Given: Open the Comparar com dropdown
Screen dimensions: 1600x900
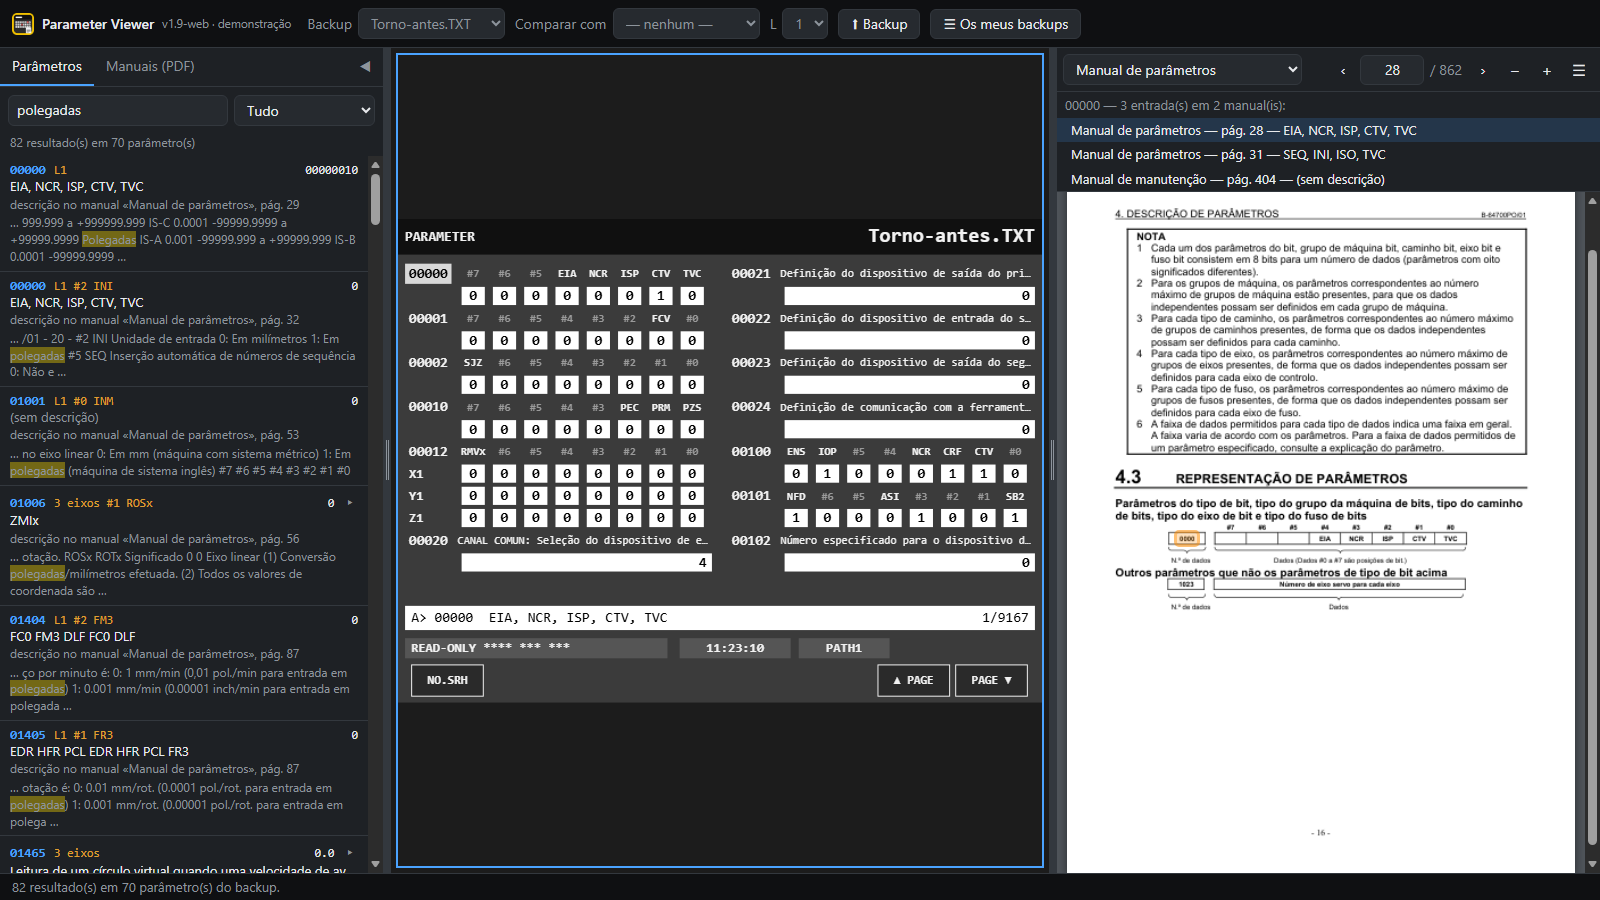Looking at the screenshot, I should click(x=686, y=24).
